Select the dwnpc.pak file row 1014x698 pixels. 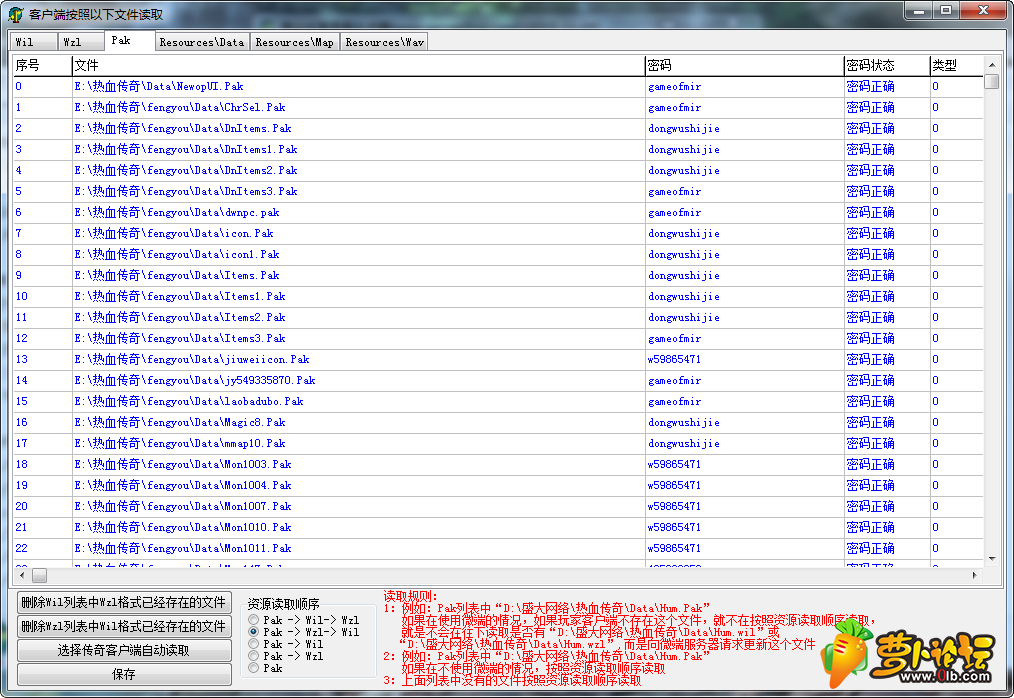click(x=498, y=213)
